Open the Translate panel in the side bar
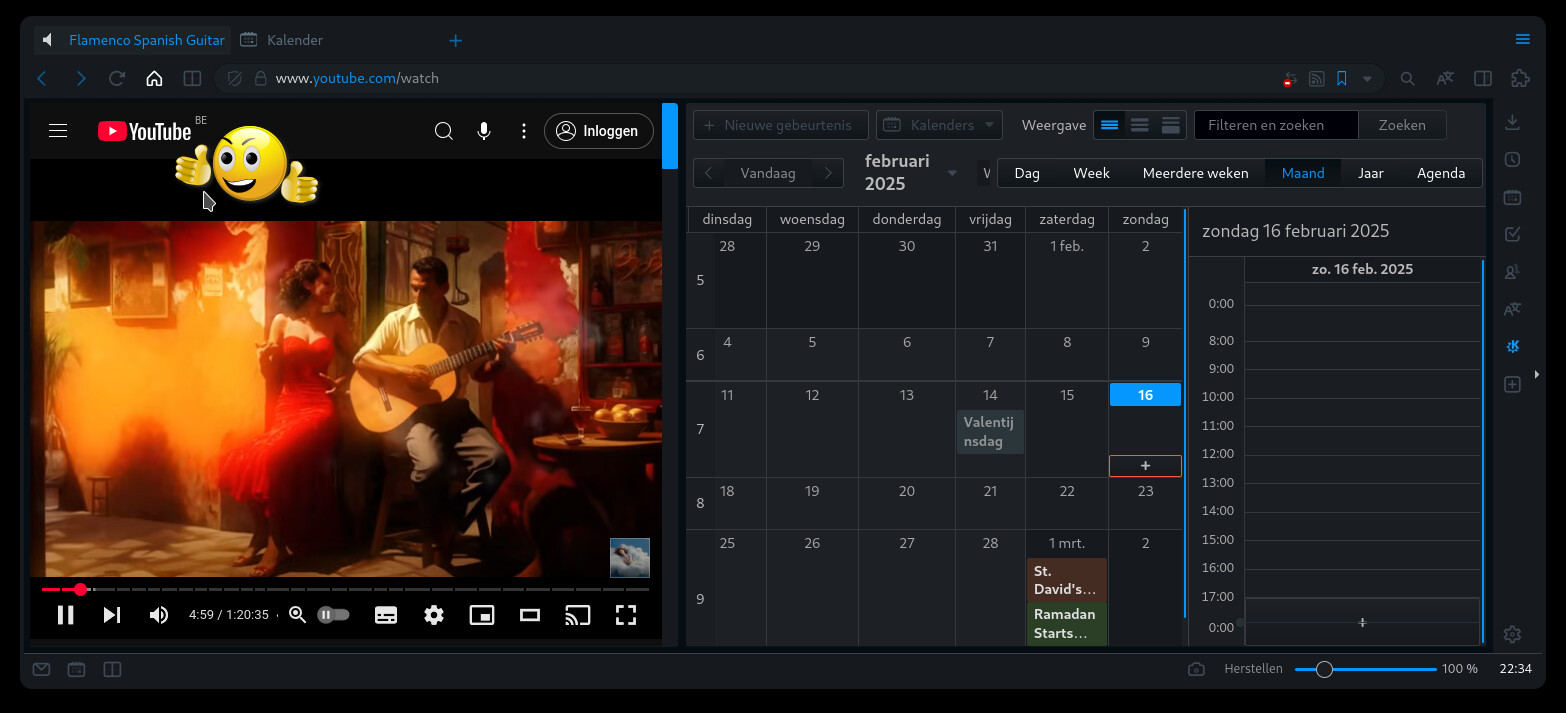This screenshot has width=1566, height=713. click(1513, 309)
